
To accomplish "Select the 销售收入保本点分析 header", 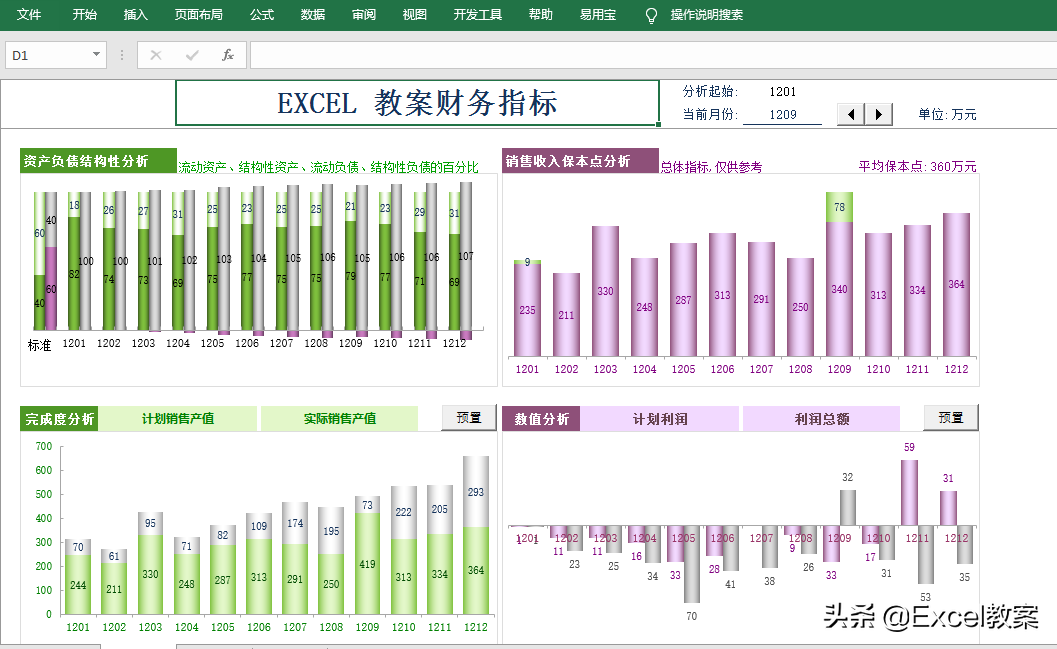I will pyautogui.click(x=580, y=161).
